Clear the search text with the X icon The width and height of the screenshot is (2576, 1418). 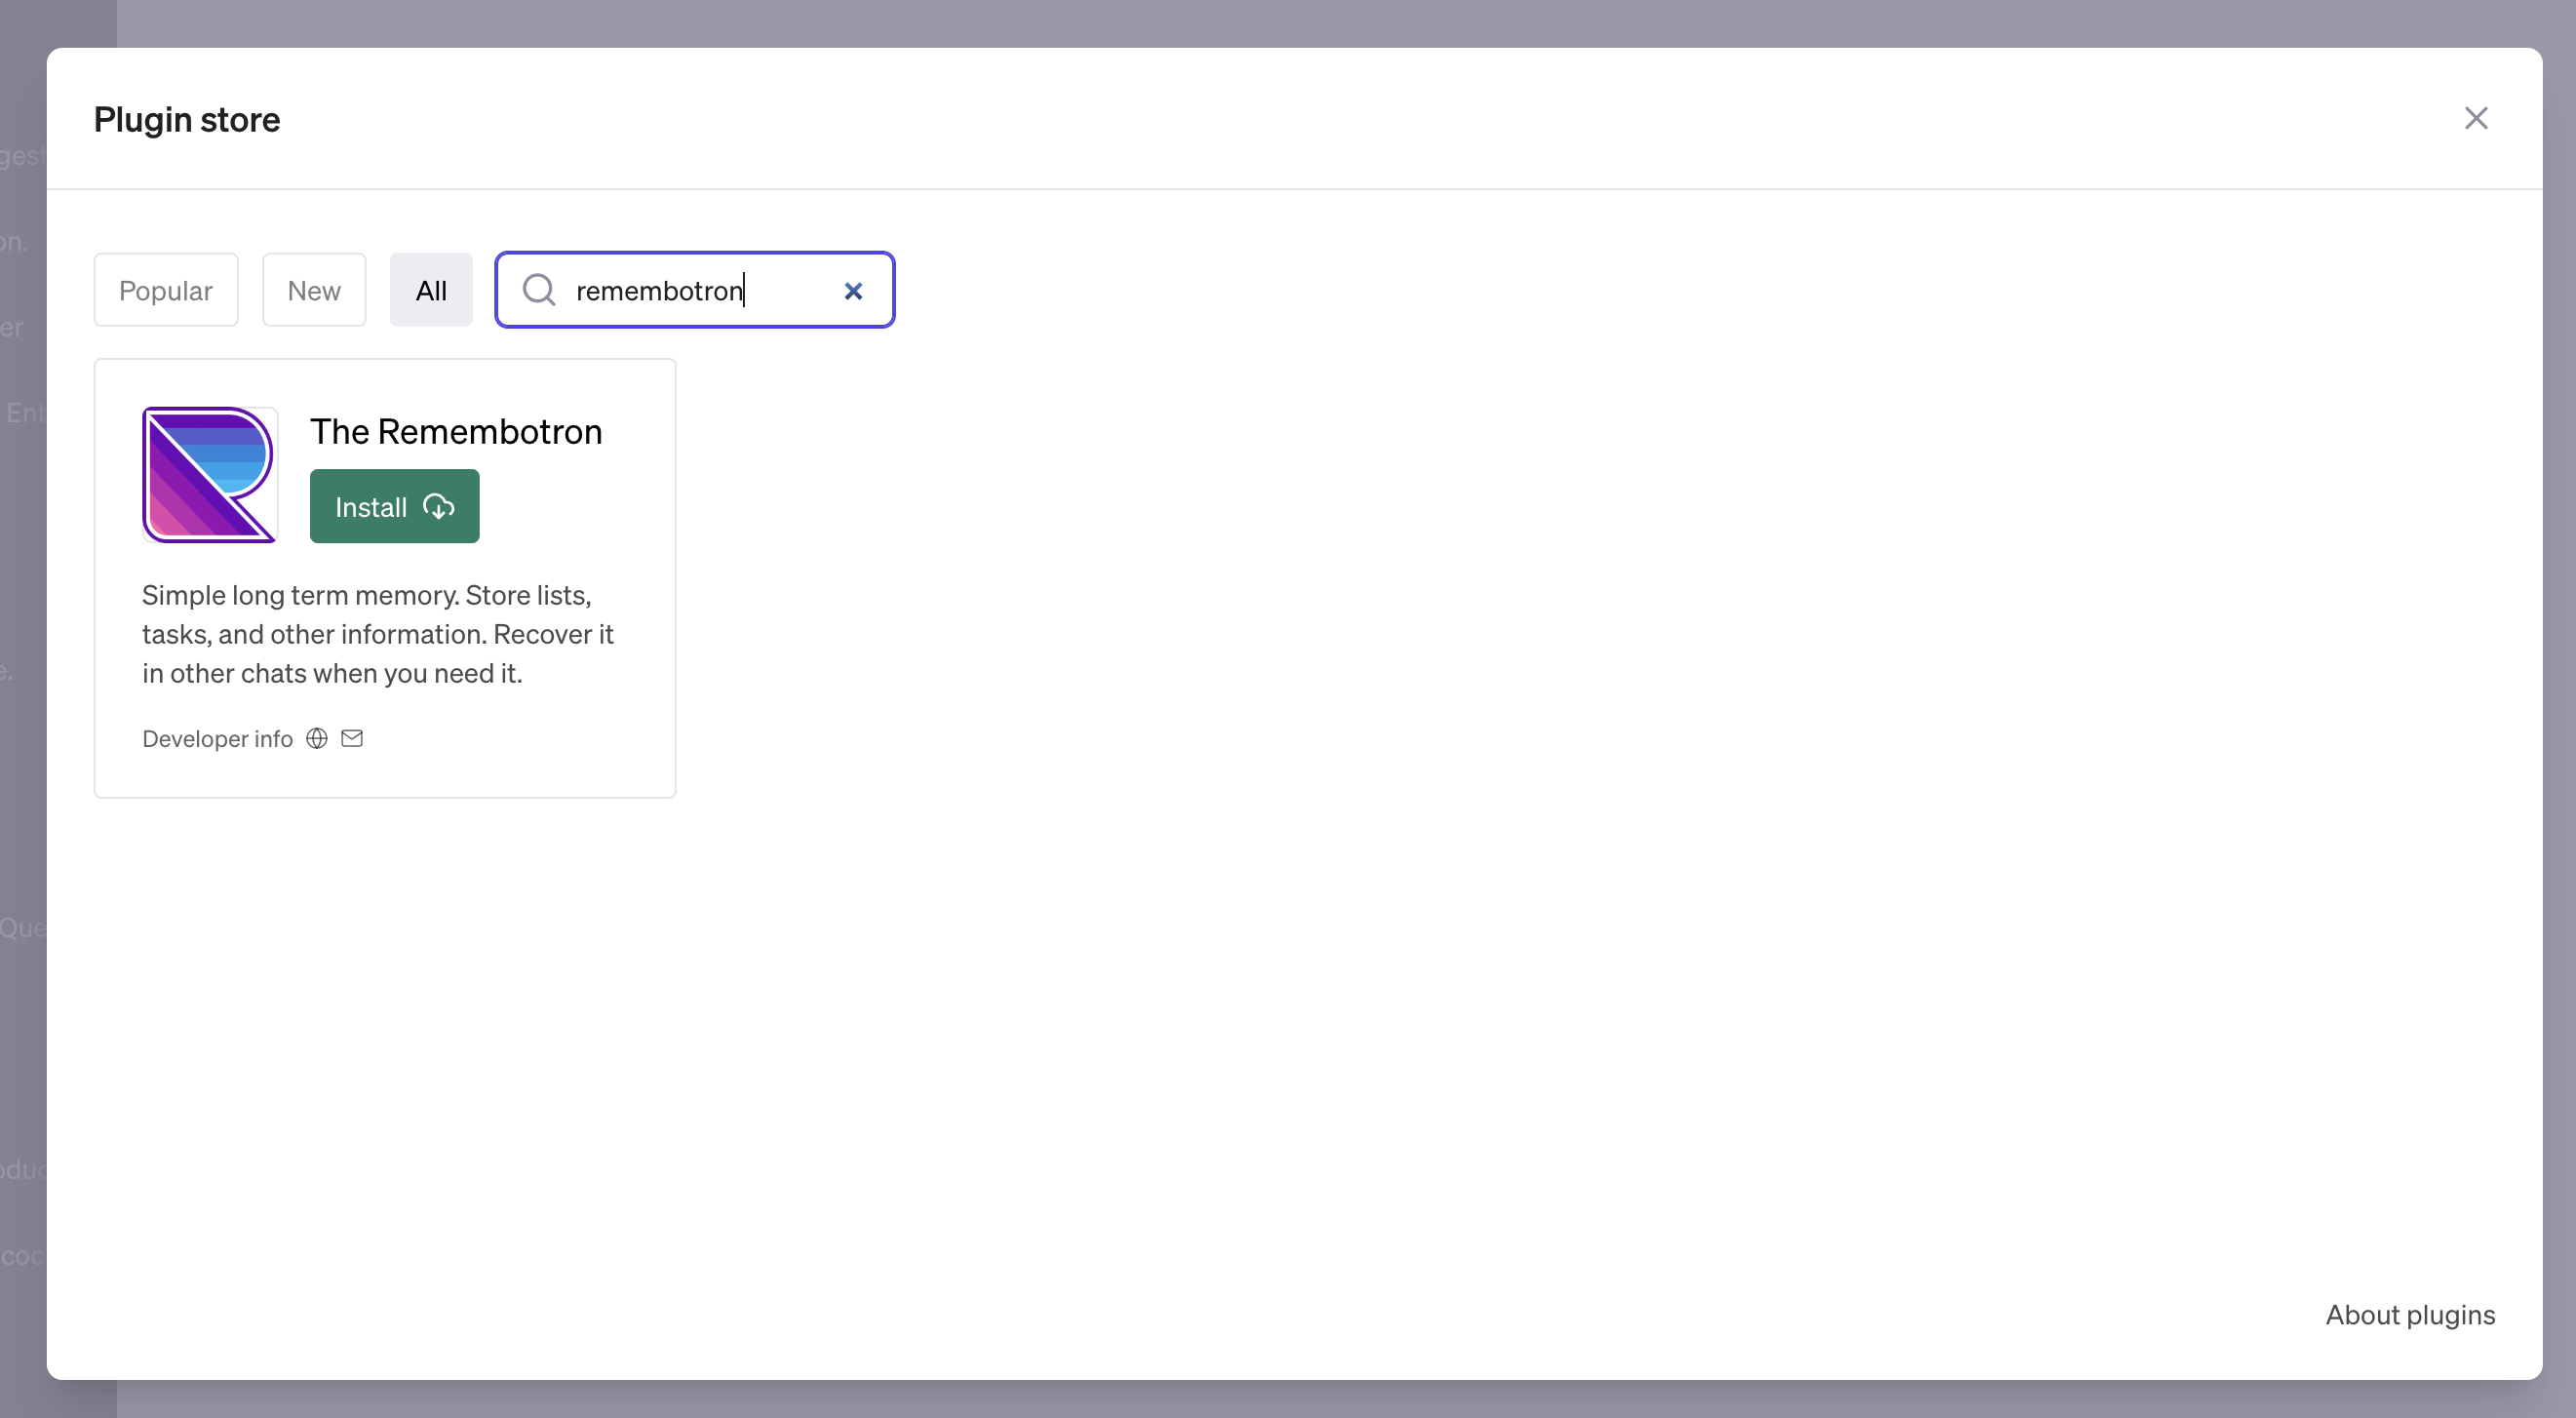click(853, 291)
